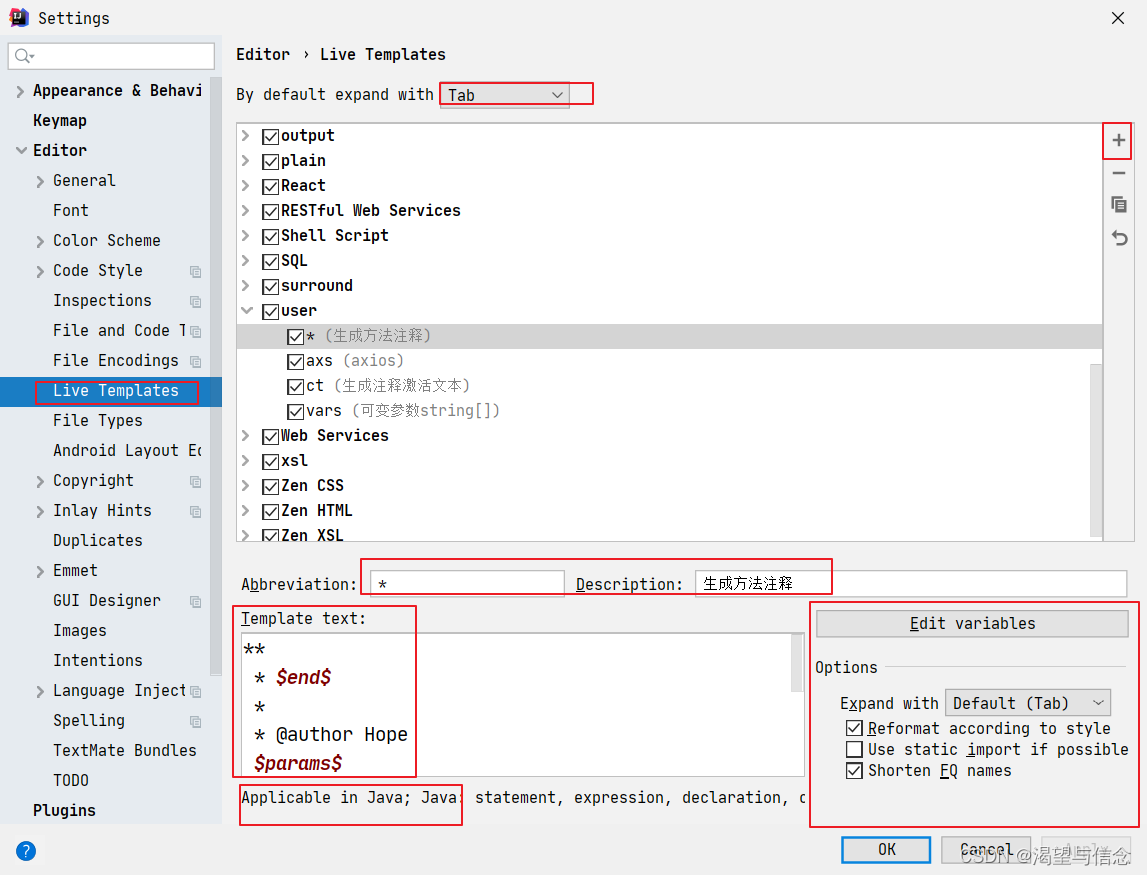Toggle the ct template checkbox

coord(296,386)
